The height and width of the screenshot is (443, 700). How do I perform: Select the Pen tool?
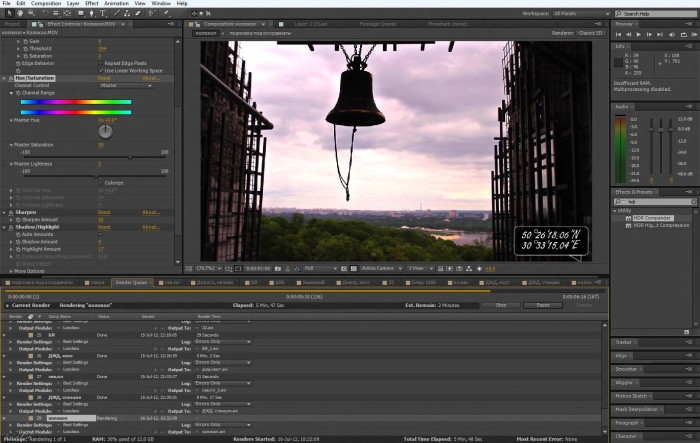pyautogui.click(x=92, y=13)
